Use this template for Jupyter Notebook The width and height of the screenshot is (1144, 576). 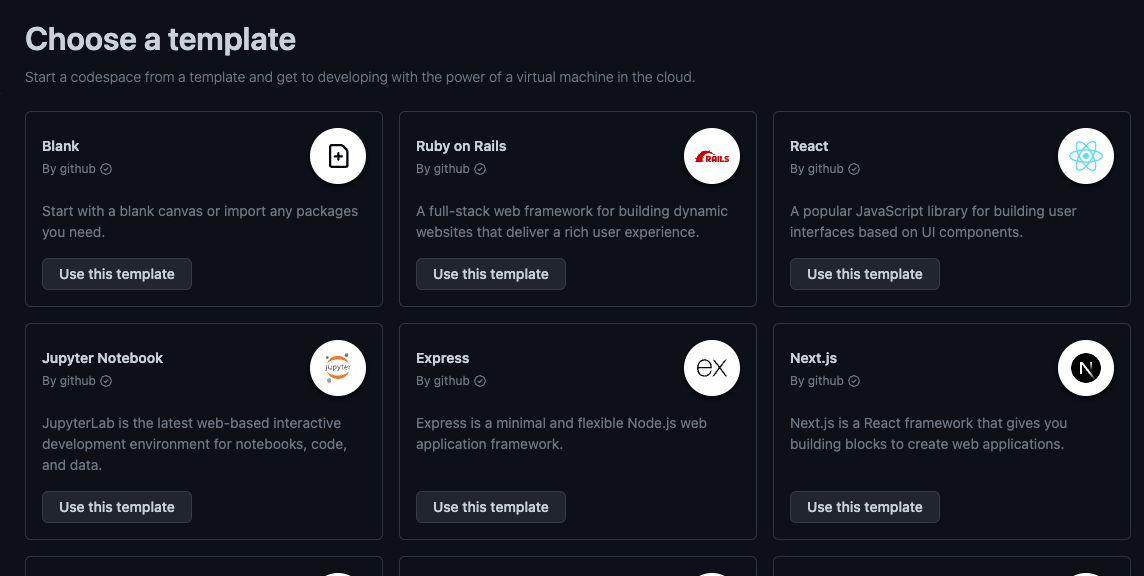116,506
